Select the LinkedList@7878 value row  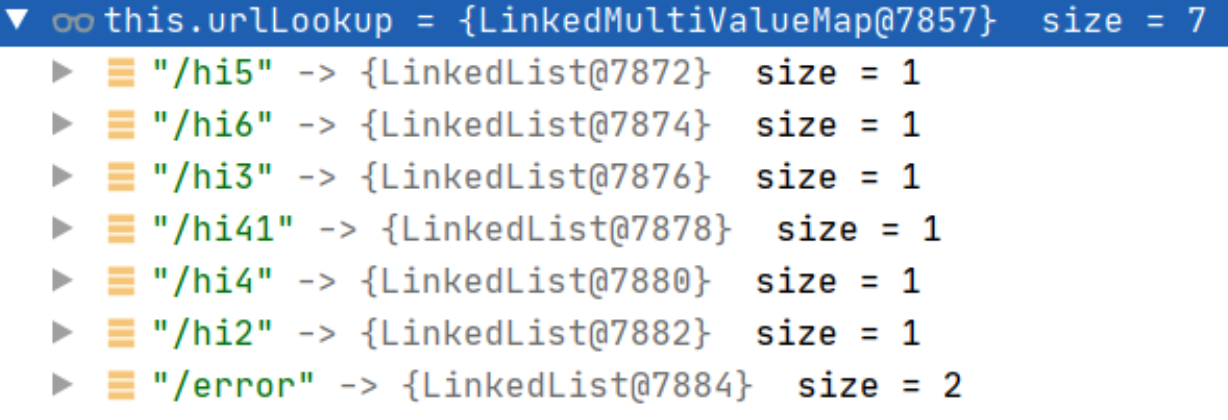pyautogui.click(x=614, y=228)
